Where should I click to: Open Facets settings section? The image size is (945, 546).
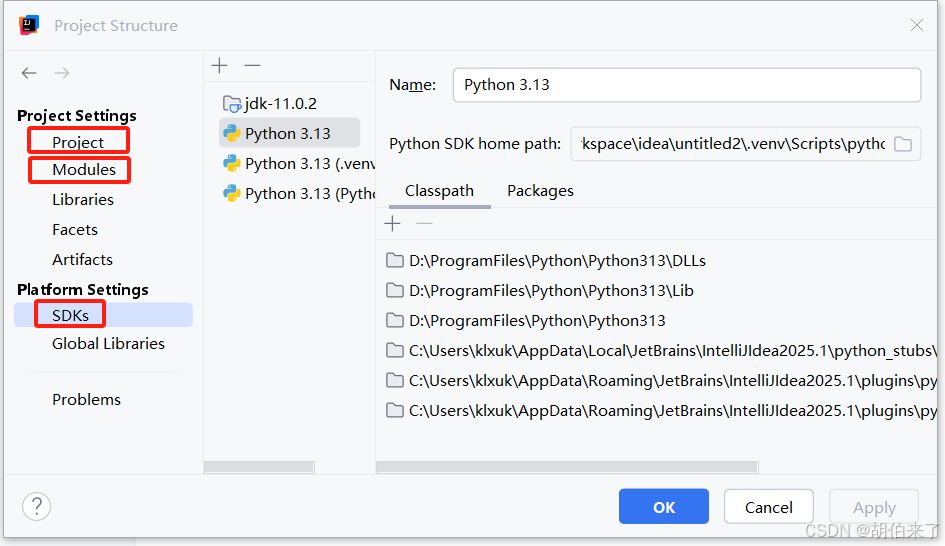[x=75, y=230]
